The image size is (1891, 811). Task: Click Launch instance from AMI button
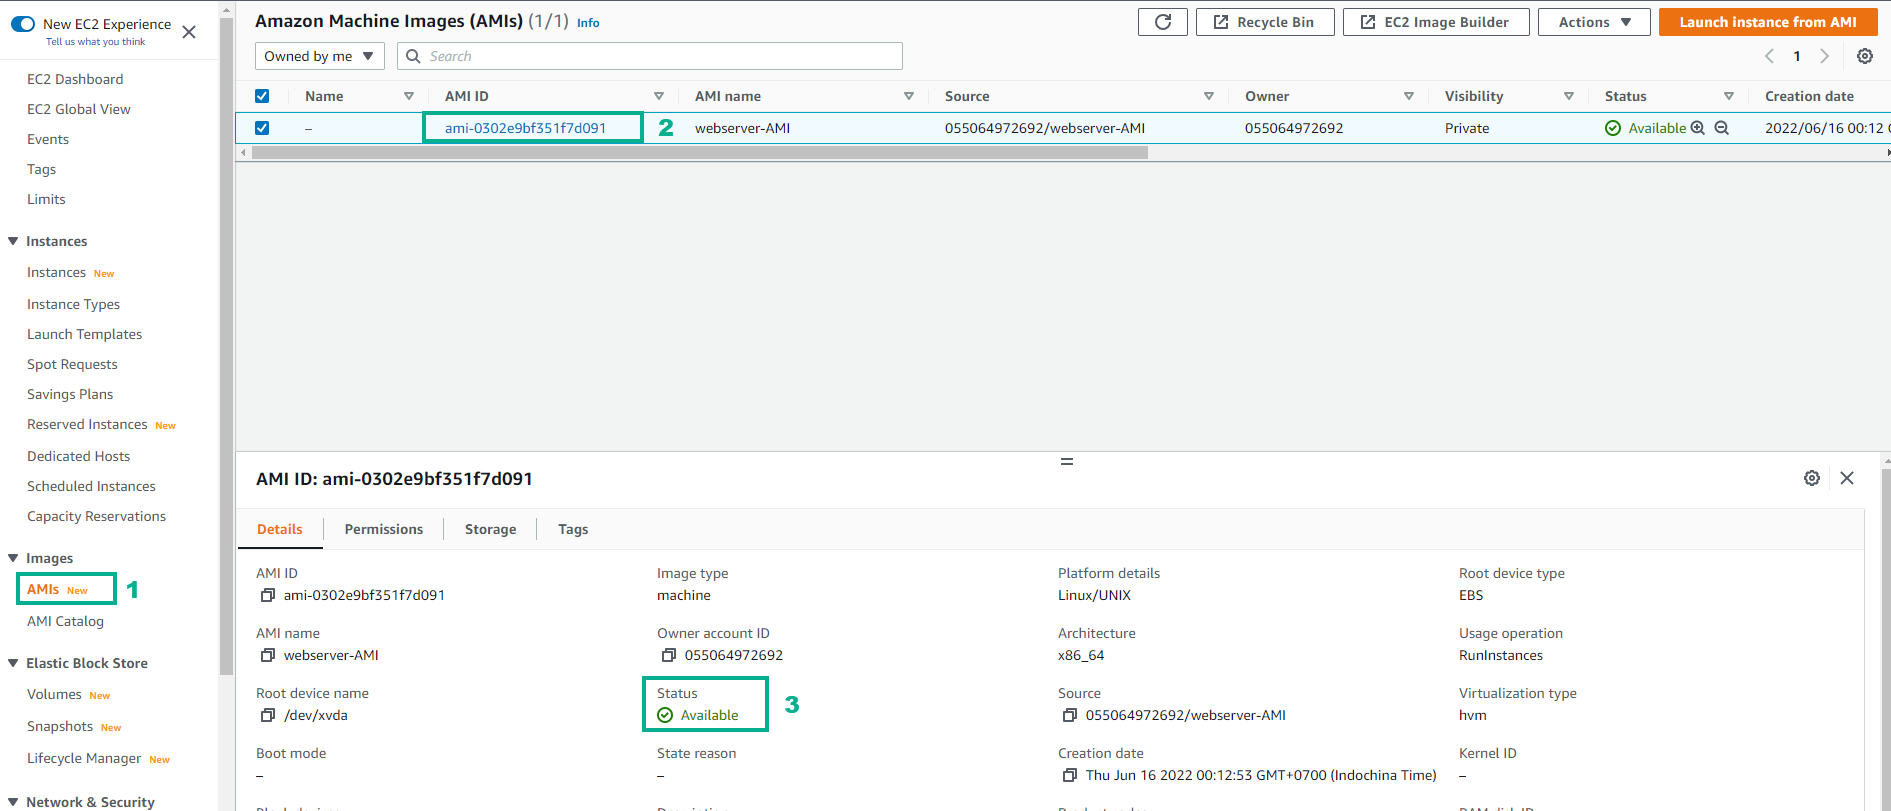click(x=1767, y=22)
